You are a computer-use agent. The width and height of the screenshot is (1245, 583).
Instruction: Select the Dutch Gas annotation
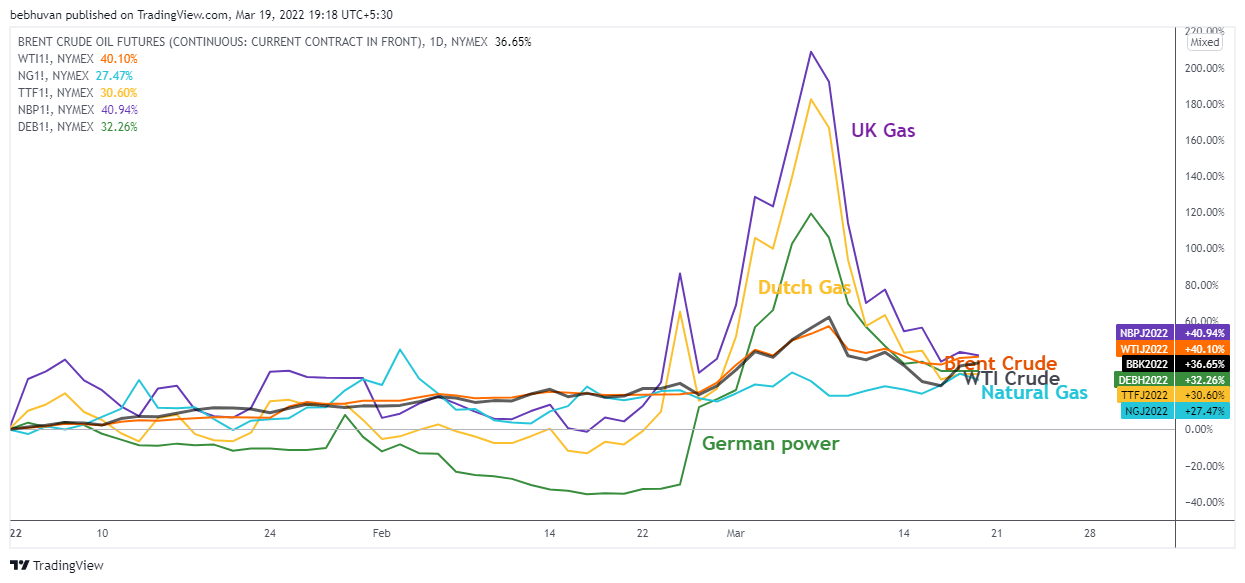(x=805, y=288)
